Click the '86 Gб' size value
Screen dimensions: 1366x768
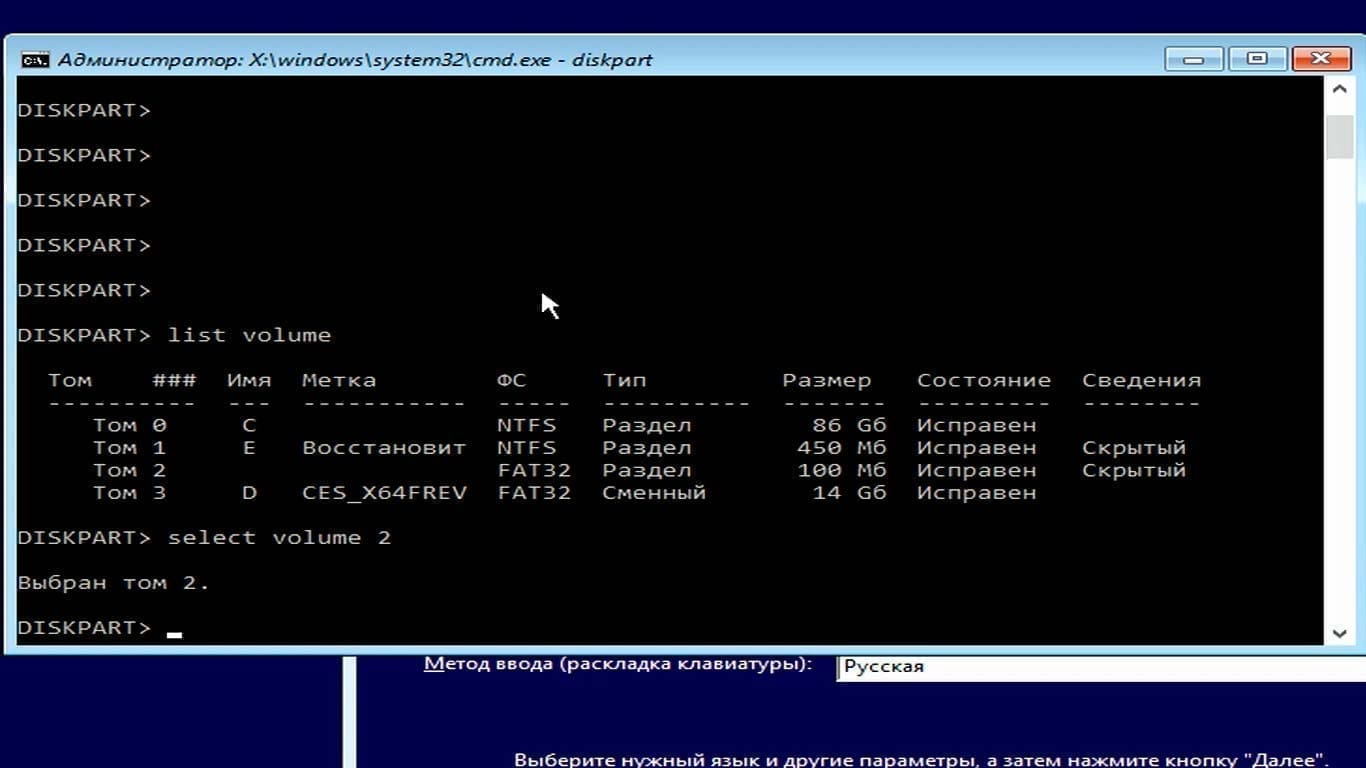pos(849,425)
